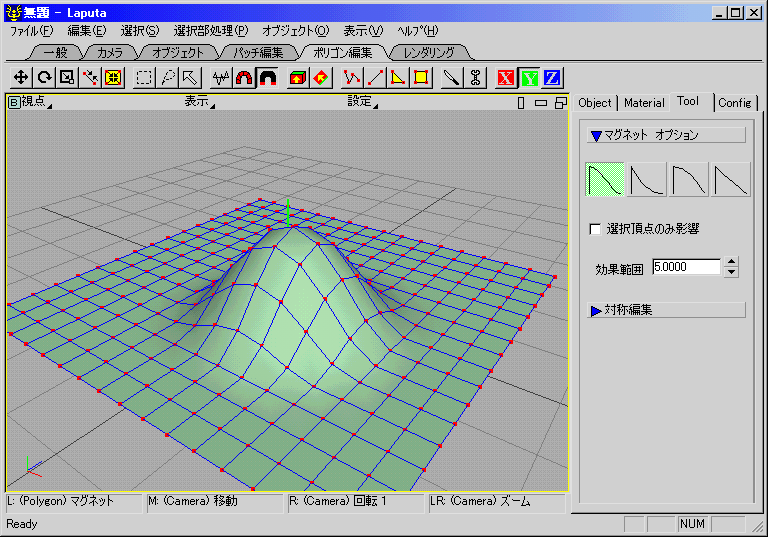Choose the first smooth falloff curve
This screenshot has height=537, width=768.
[604, 179]
